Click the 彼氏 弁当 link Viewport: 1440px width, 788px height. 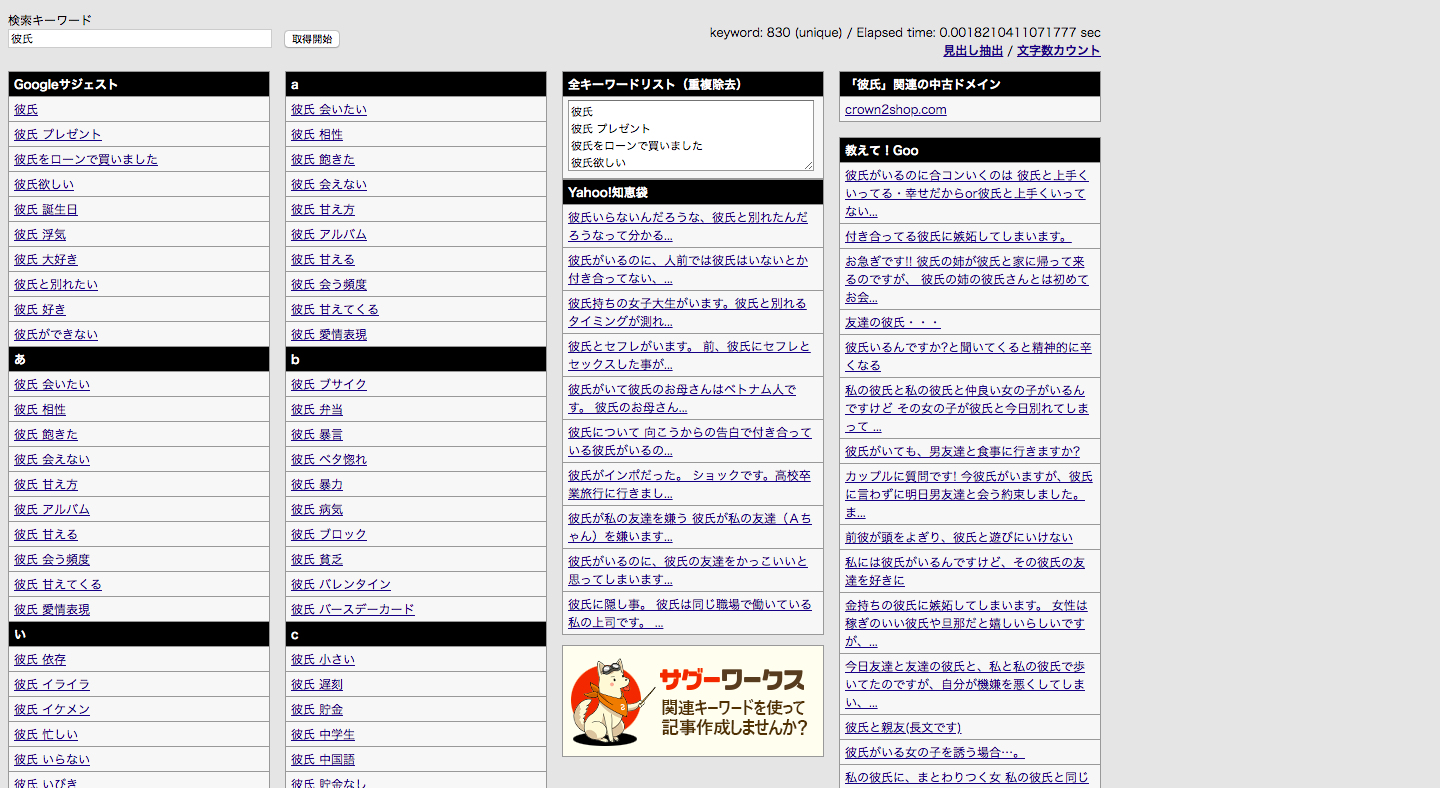(x=317, y=409)
